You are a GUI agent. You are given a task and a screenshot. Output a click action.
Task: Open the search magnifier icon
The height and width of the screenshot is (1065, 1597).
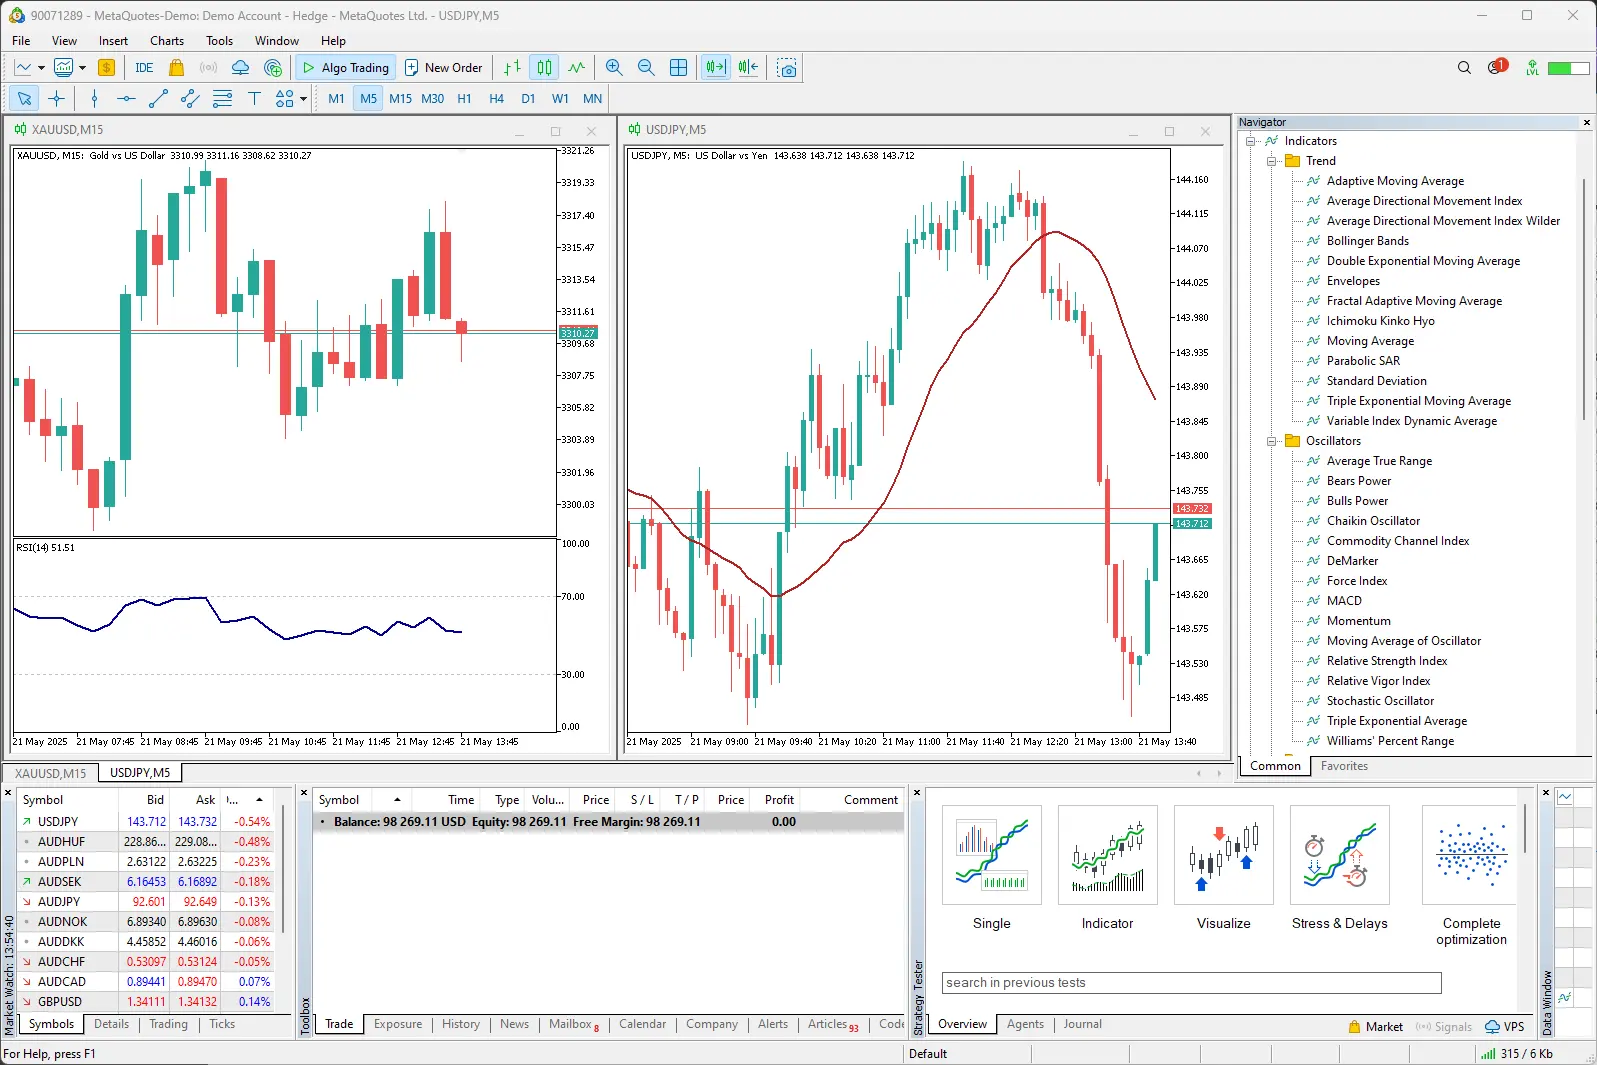pos(1464,68)
